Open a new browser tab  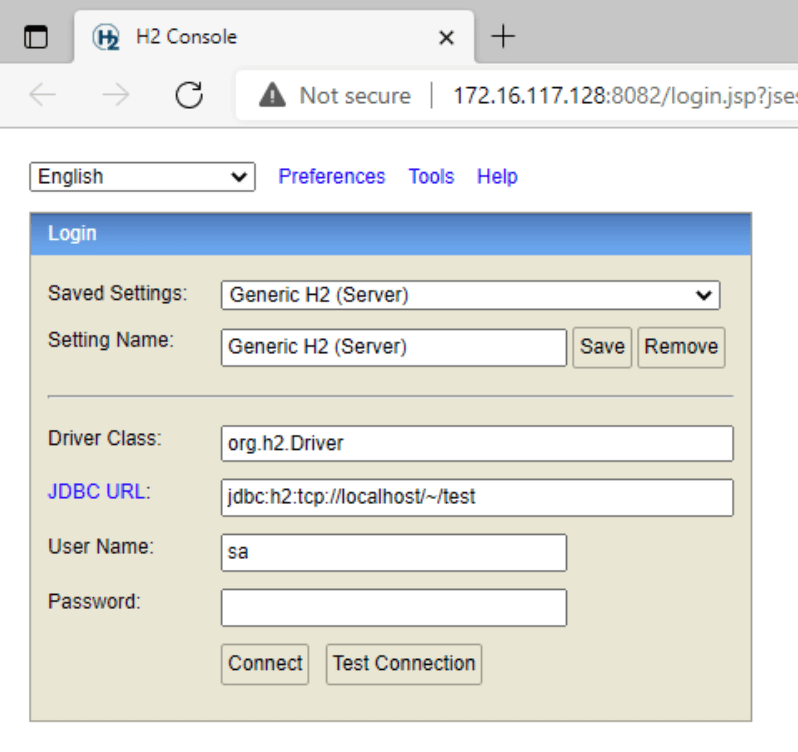click(x=503, y=37)
